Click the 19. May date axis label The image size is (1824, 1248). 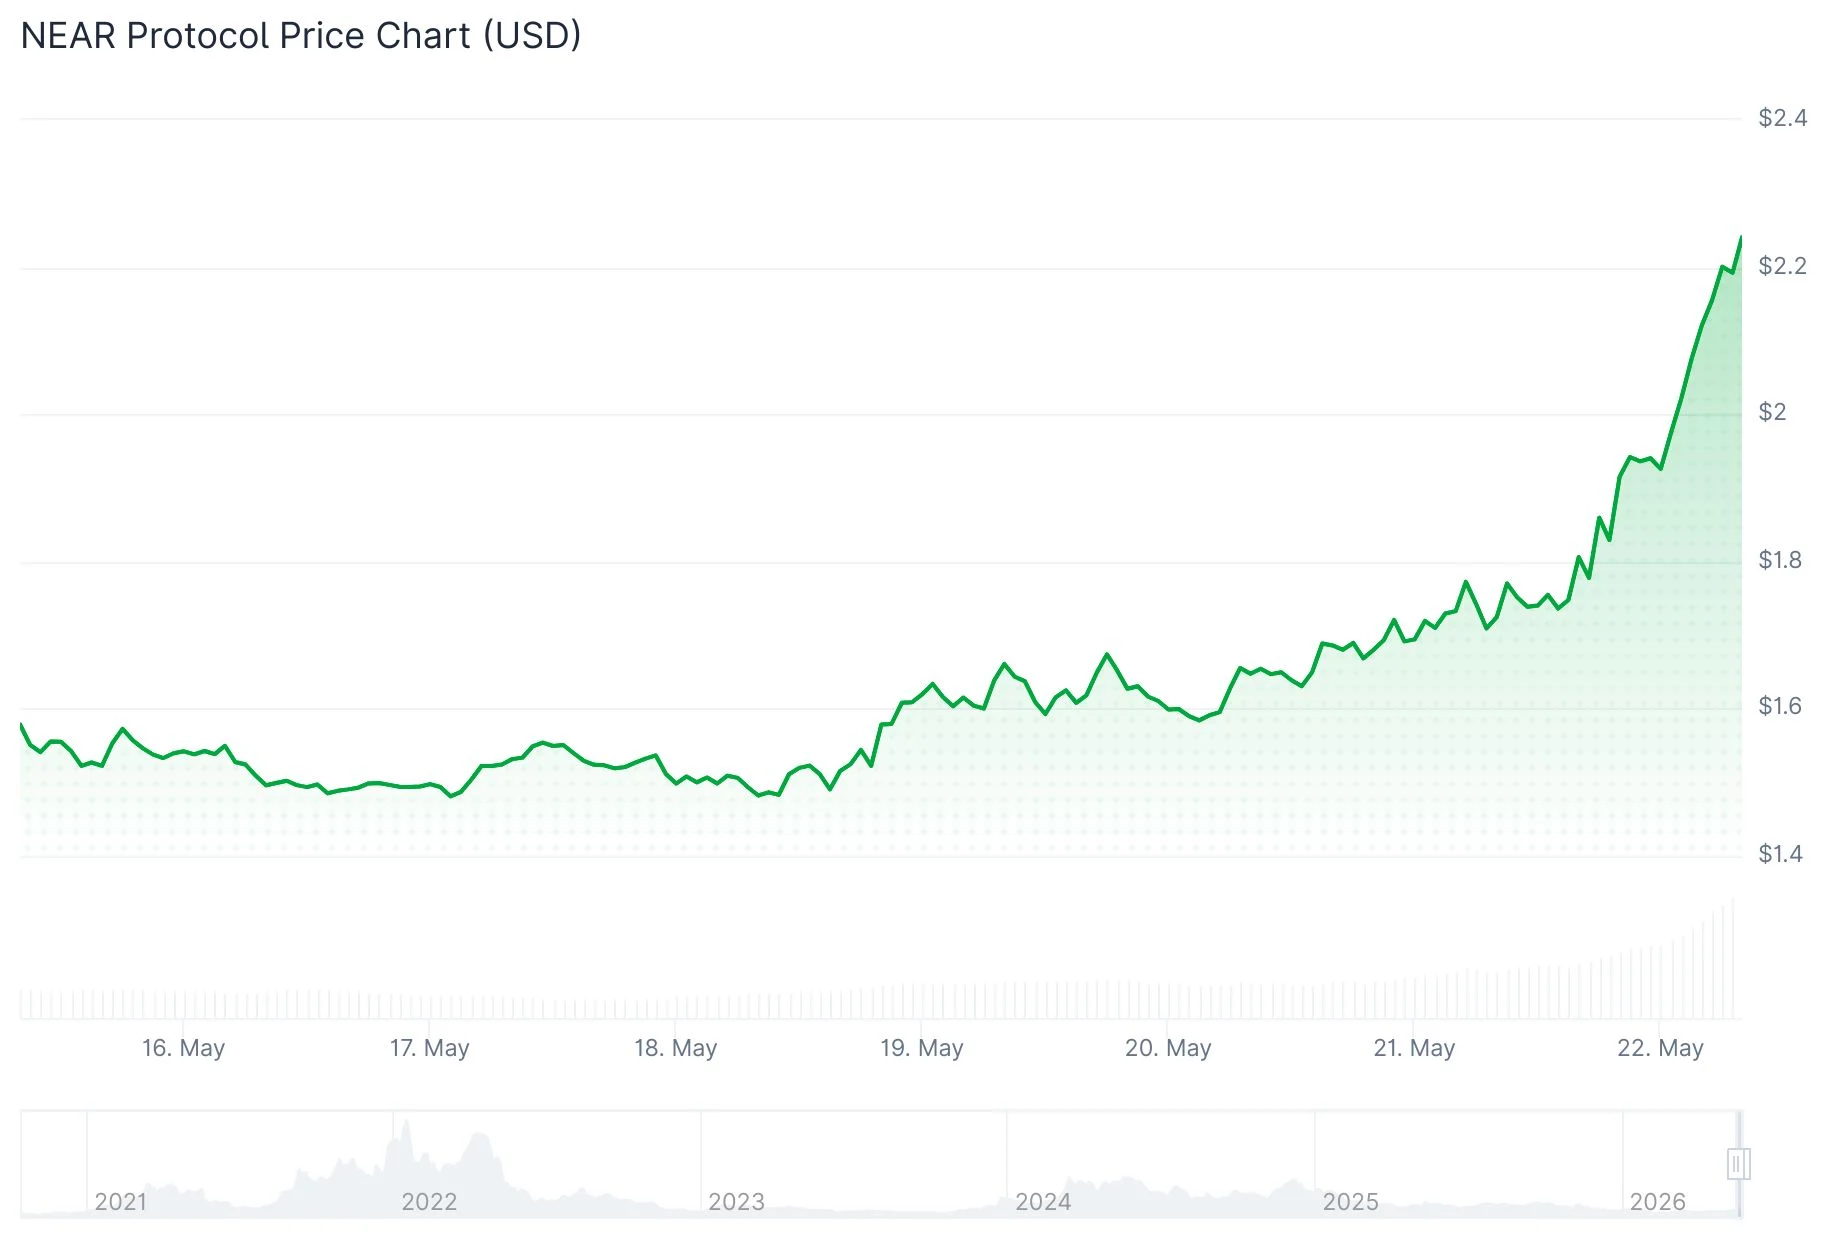(x=921, y=1048)
